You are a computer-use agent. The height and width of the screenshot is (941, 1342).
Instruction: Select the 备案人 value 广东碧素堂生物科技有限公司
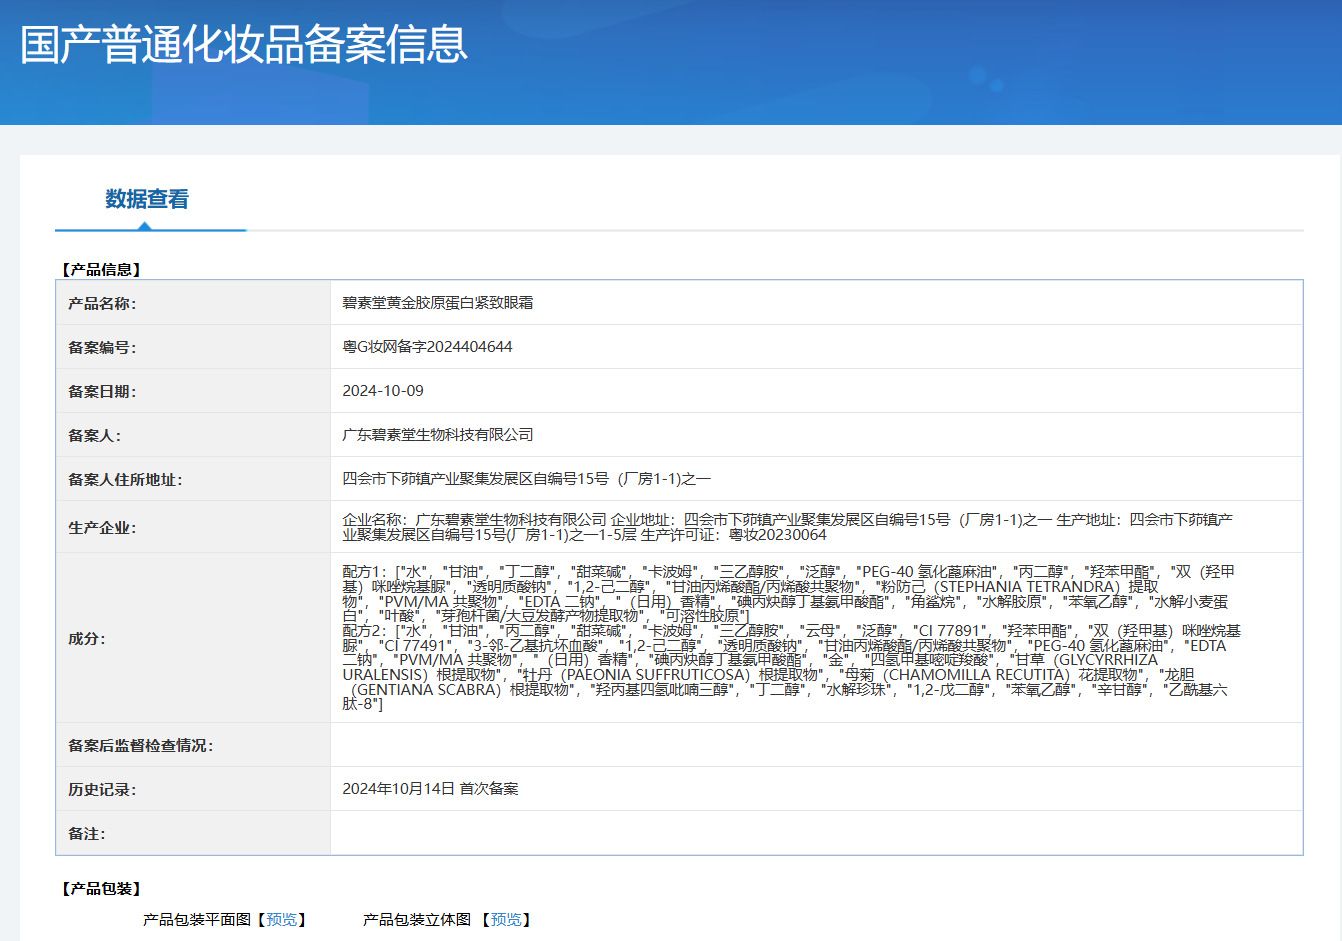tap(438, 435)
